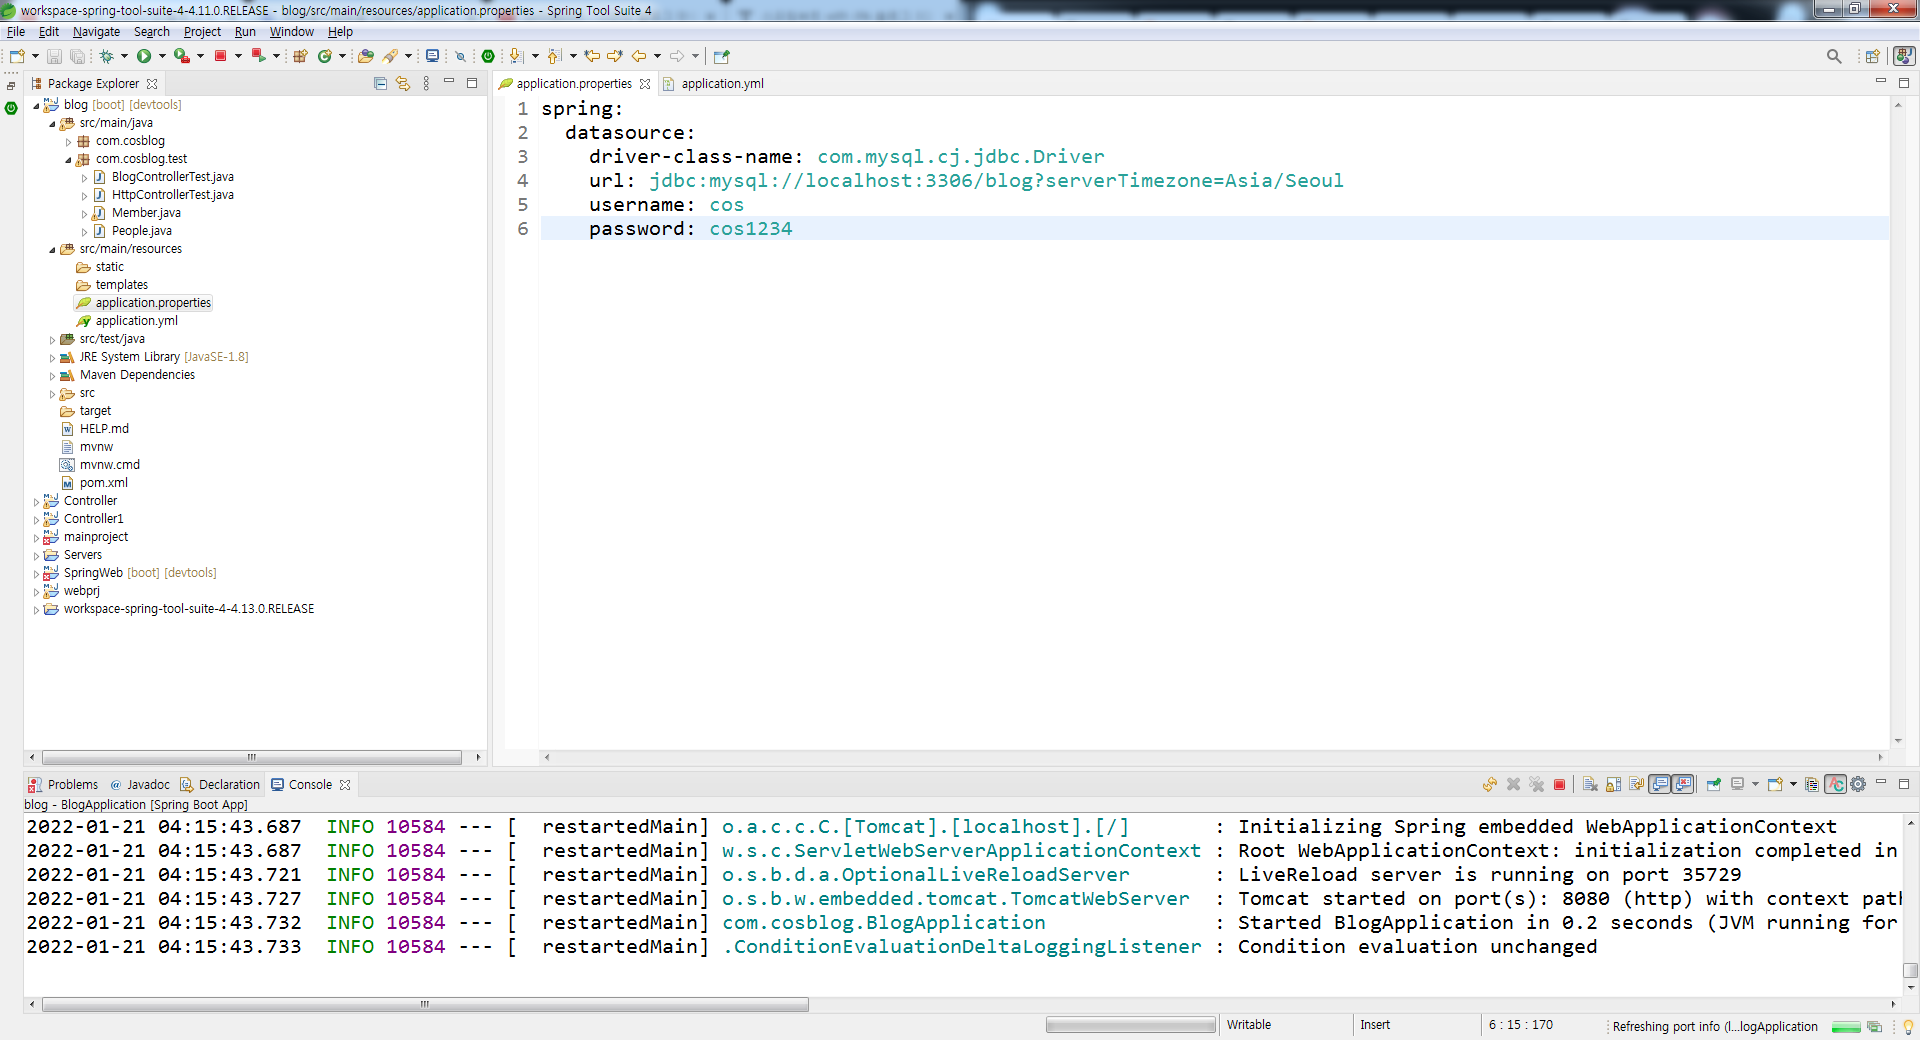Click the Console settings gear icon
Image resolution: width=1920 pixels, height=1040 pixels.
point(1858,784)
